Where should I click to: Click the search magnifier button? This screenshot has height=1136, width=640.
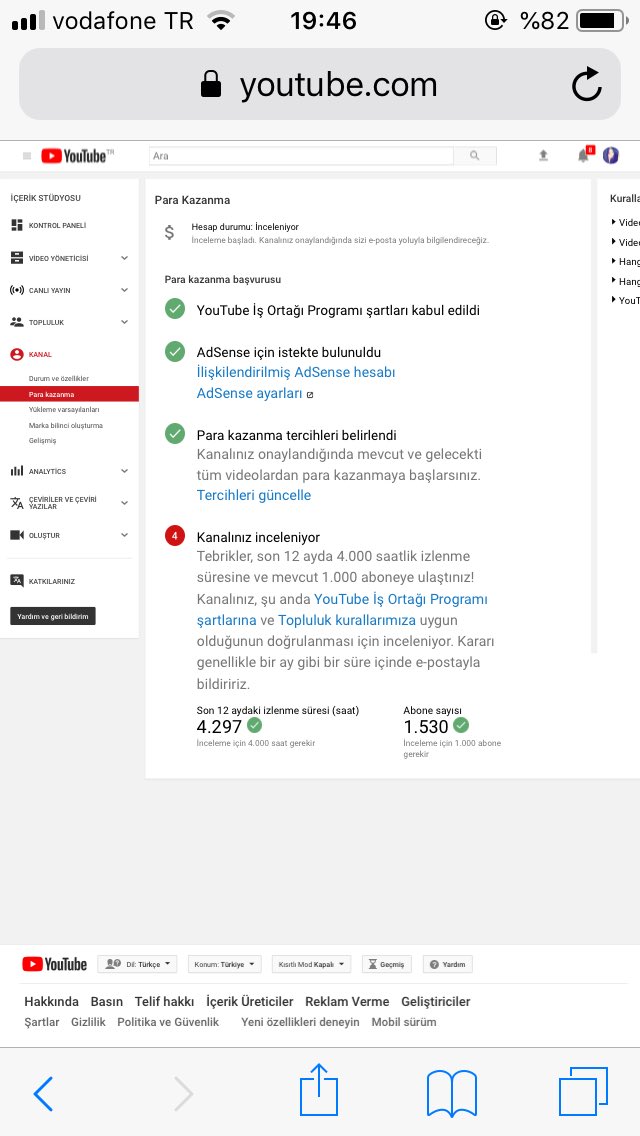point(475,156)
